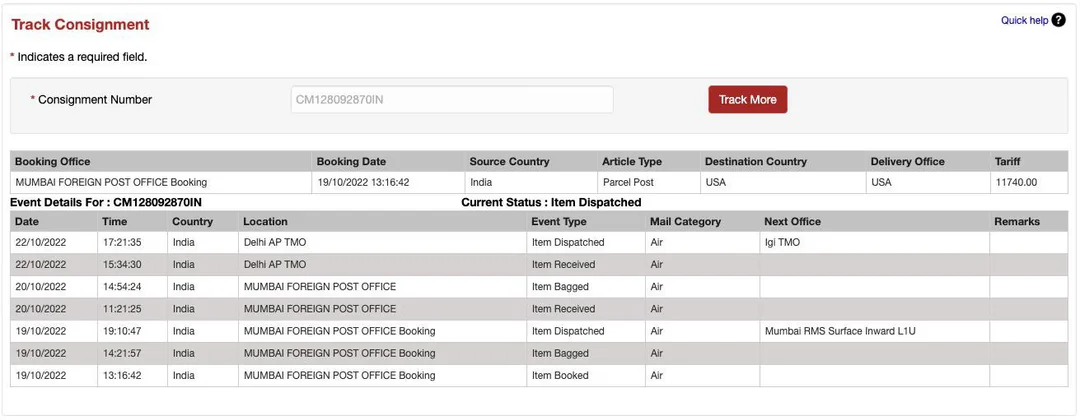Select the Remarks column header

tap(1017, 221)
